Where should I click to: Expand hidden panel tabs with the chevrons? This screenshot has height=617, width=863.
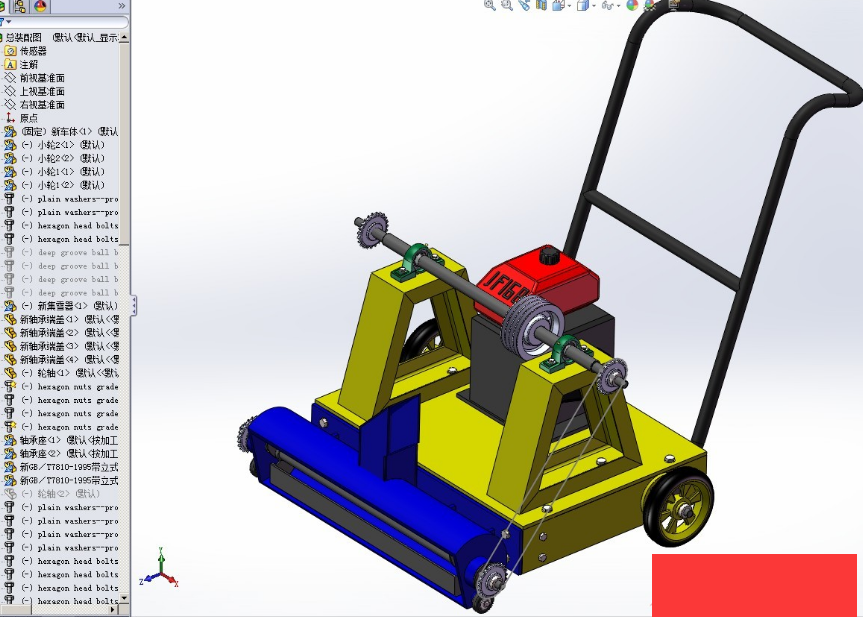coord(122,6)
